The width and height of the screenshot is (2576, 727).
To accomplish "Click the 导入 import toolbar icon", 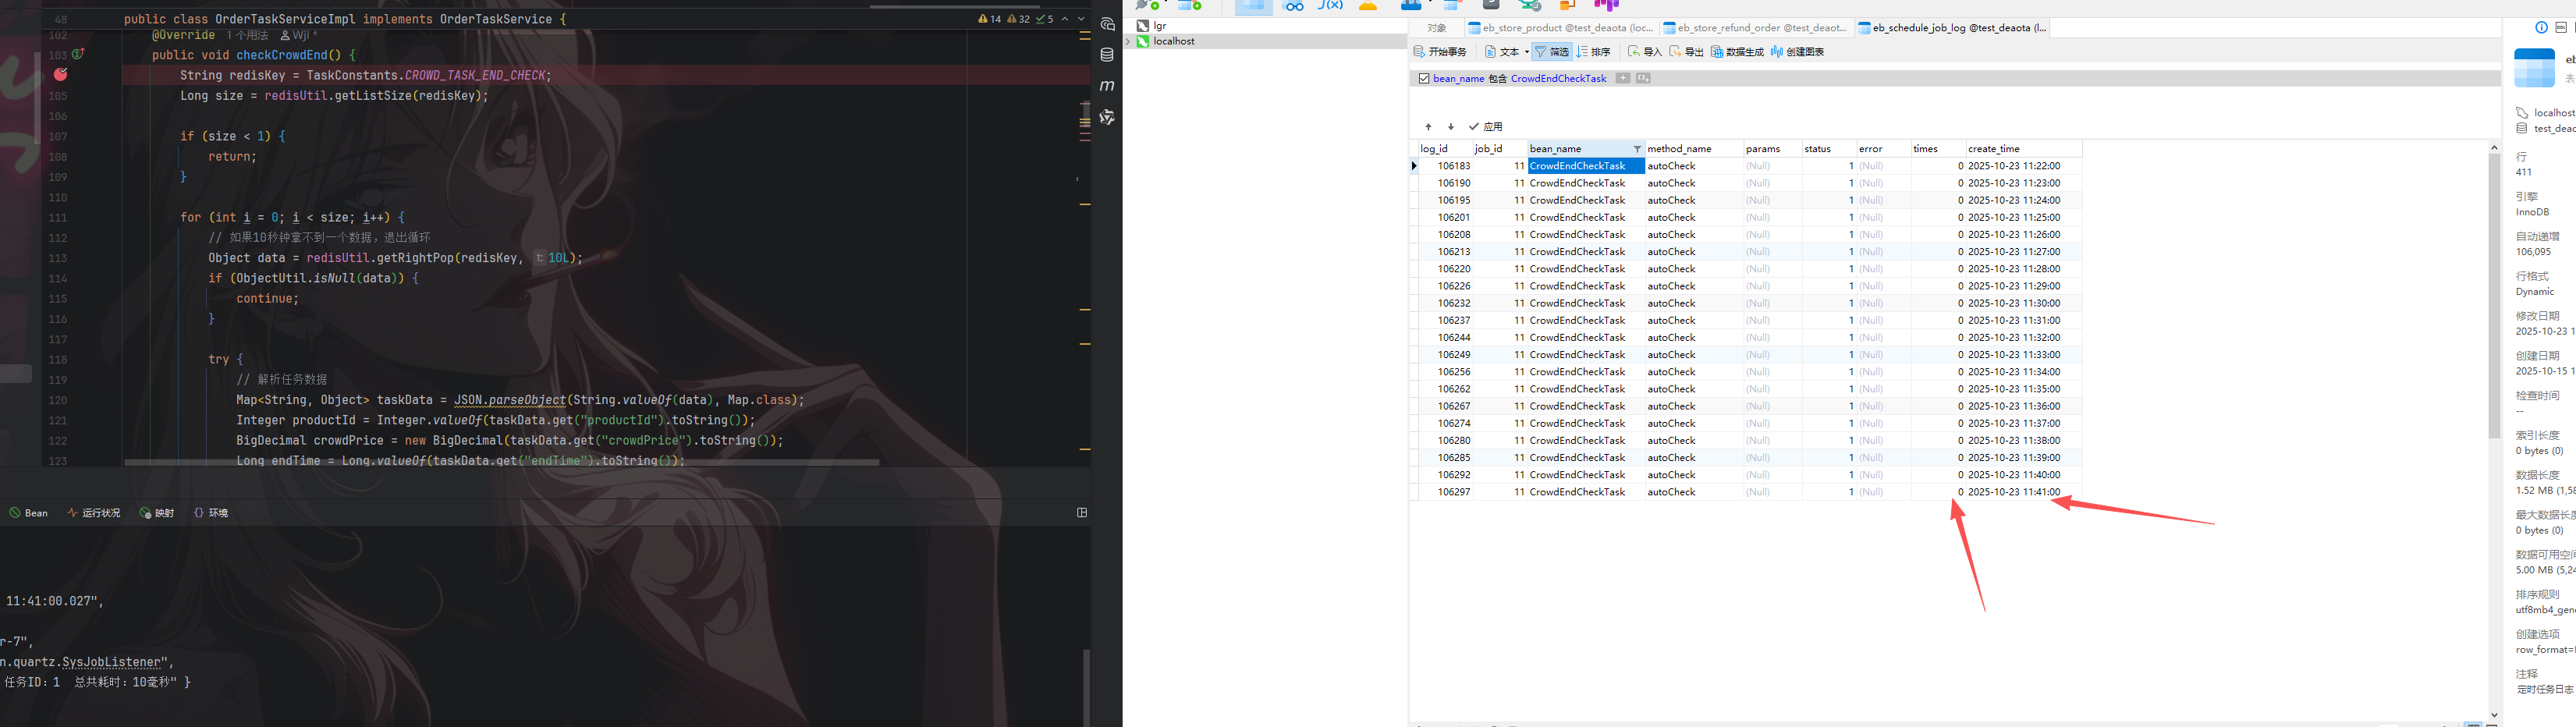I will tap(1644, 52).
